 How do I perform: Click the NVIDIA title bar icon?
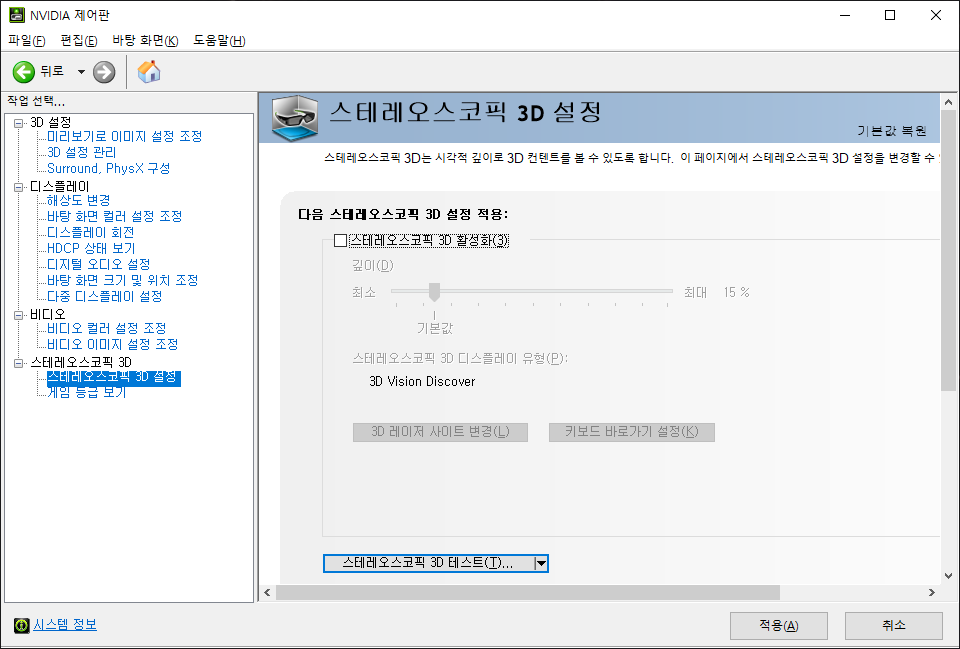pyautogui.click(x=17, y=15)
